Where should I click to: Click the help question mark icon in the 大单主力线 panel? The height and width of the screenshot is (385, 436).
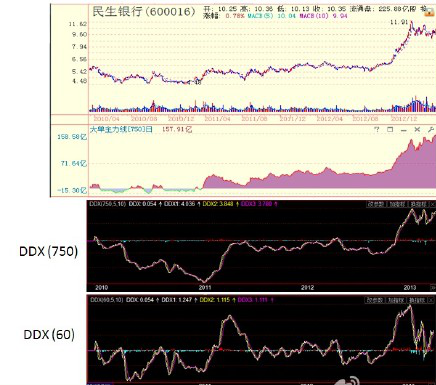377,129
